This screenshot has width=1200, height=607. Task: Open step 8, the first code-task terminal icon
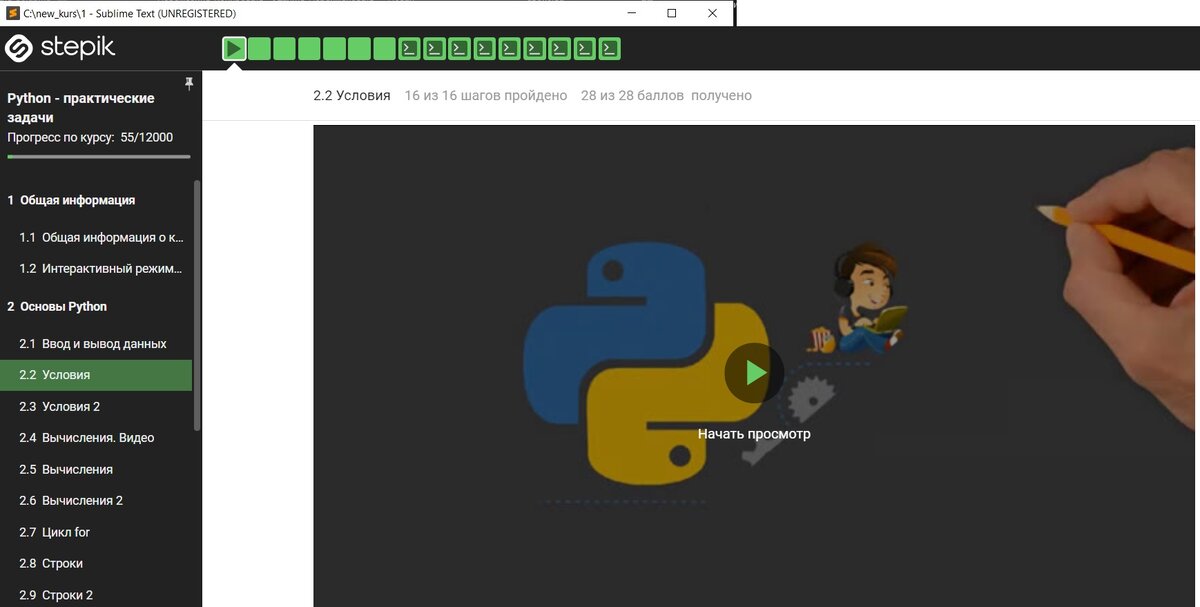409,48
